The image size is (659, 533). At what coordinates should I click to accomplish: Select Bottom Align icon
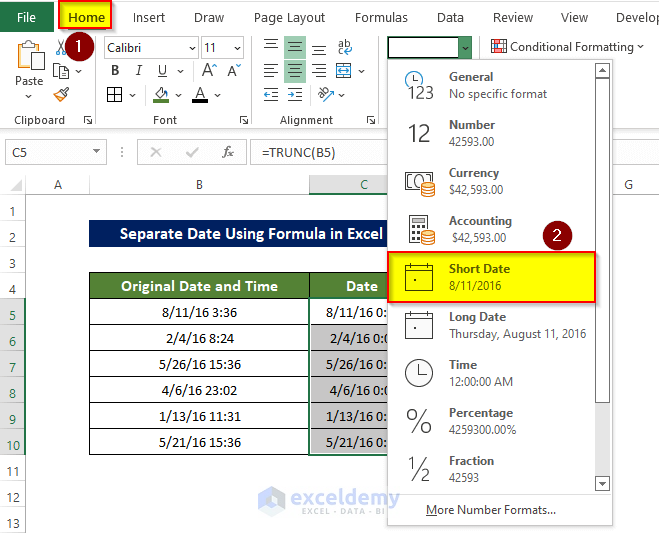coord(319,48)
